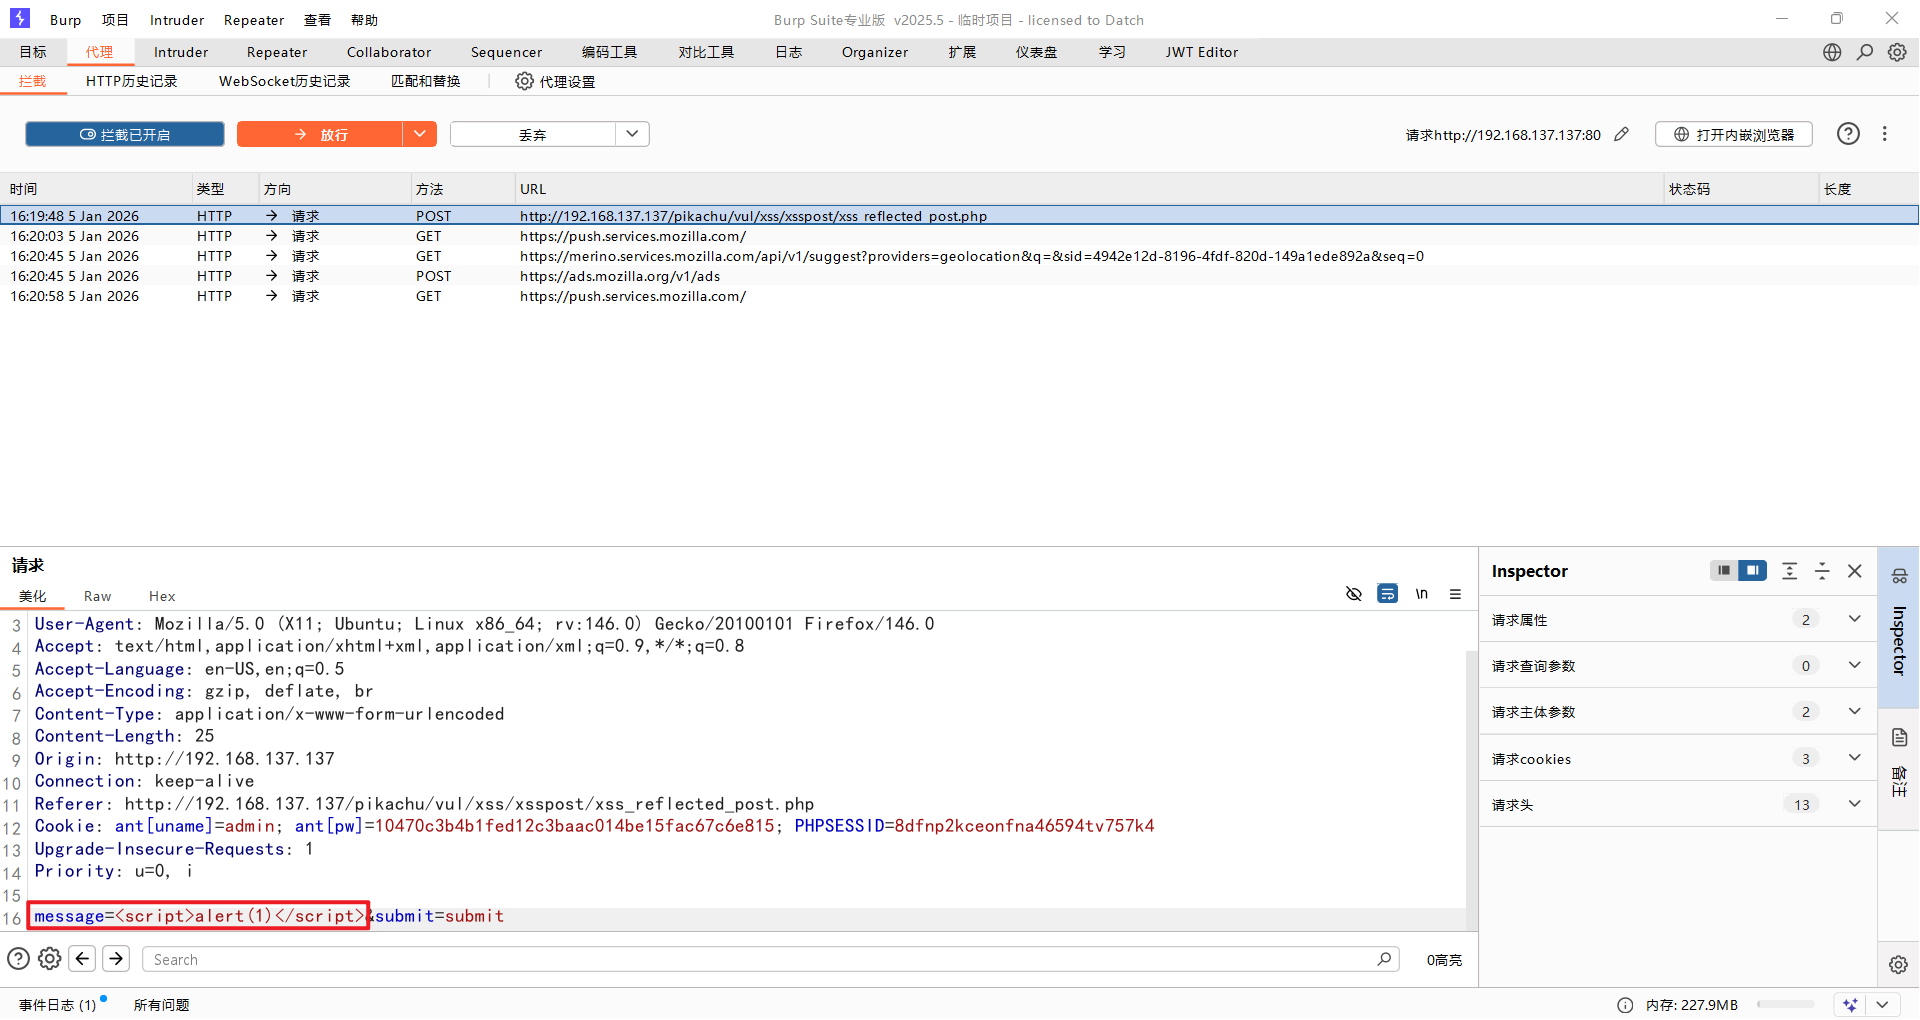Viewport: 1920px width, 1020px height.
Task: Open Burp settings gear in top right
Action: tap(1897, 52)
